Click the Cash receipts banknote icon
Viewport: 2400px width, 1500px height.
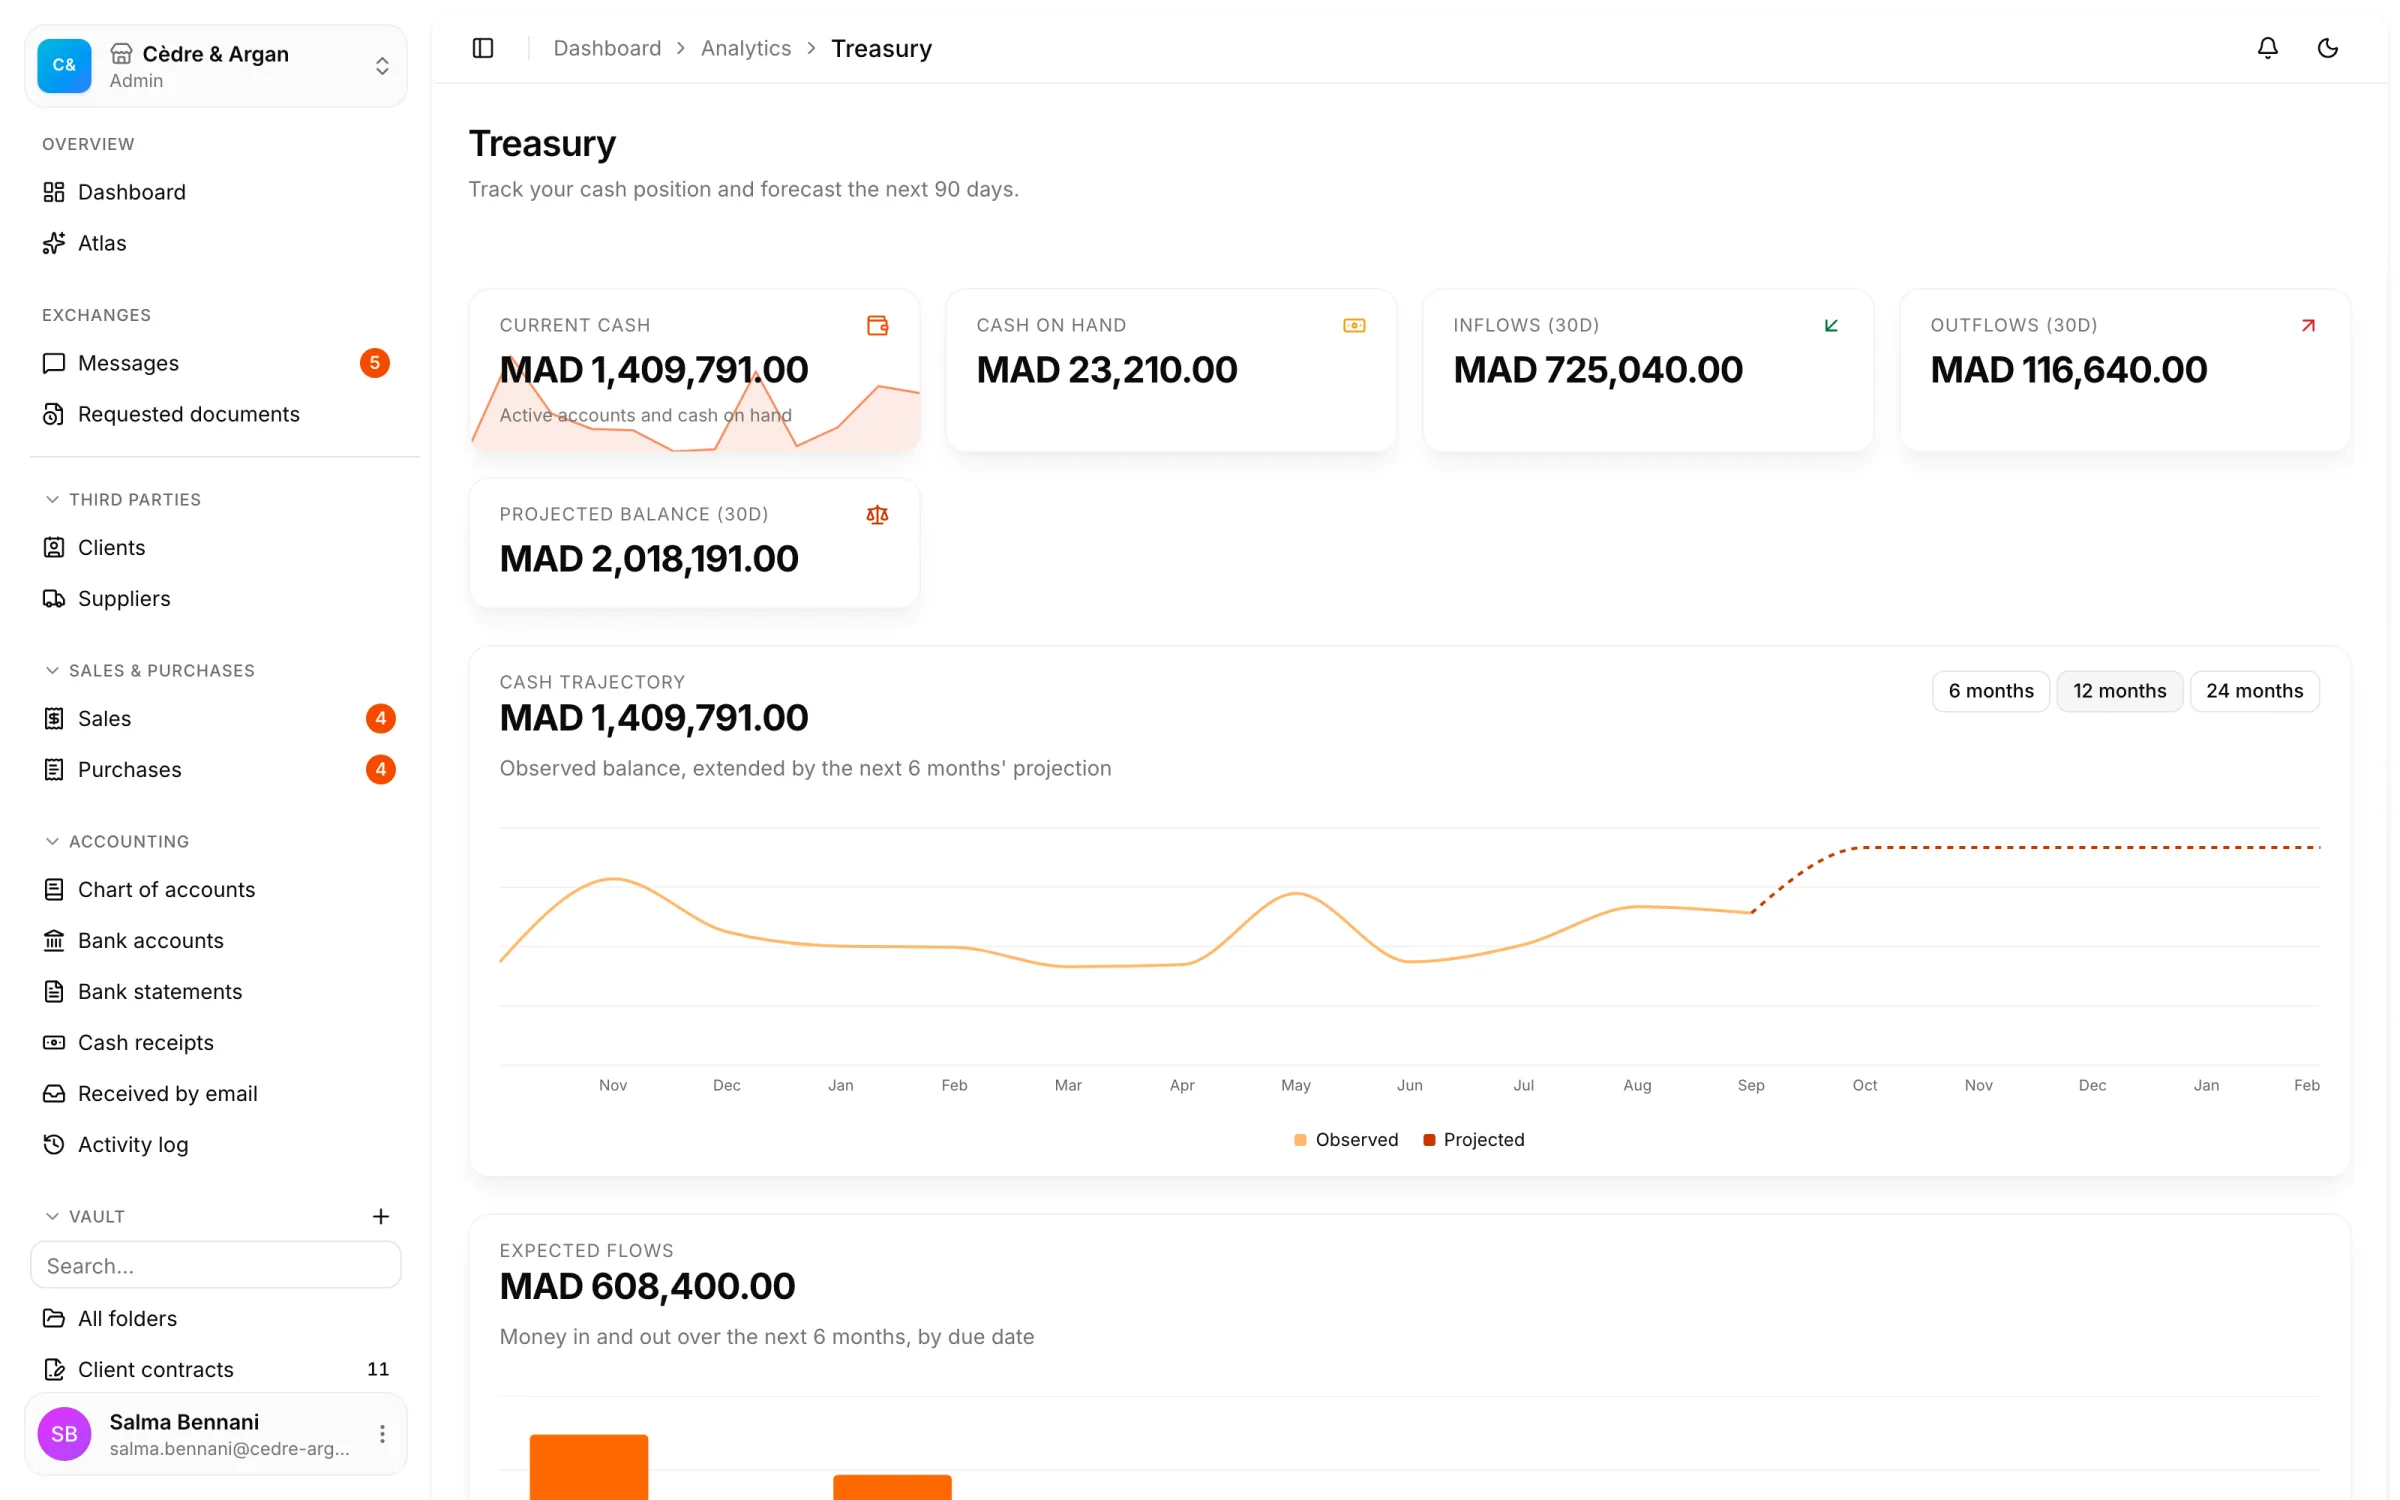tap(54, 1042)
